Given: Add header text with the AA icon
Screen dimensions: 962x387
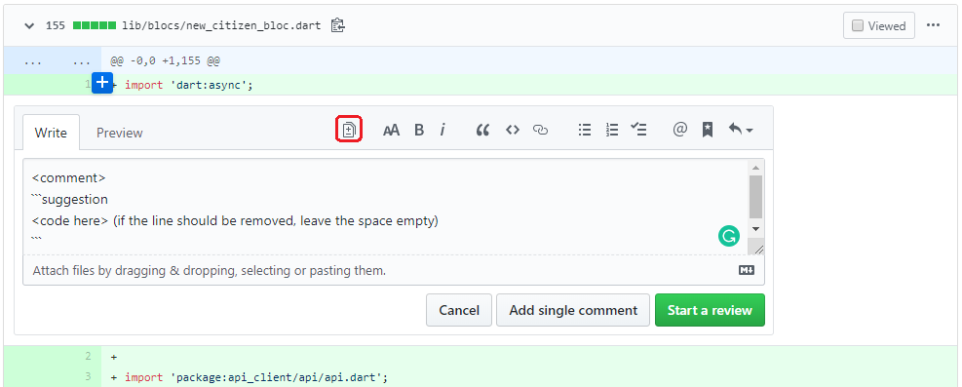Looking at the screenshot, I should 391,130.
